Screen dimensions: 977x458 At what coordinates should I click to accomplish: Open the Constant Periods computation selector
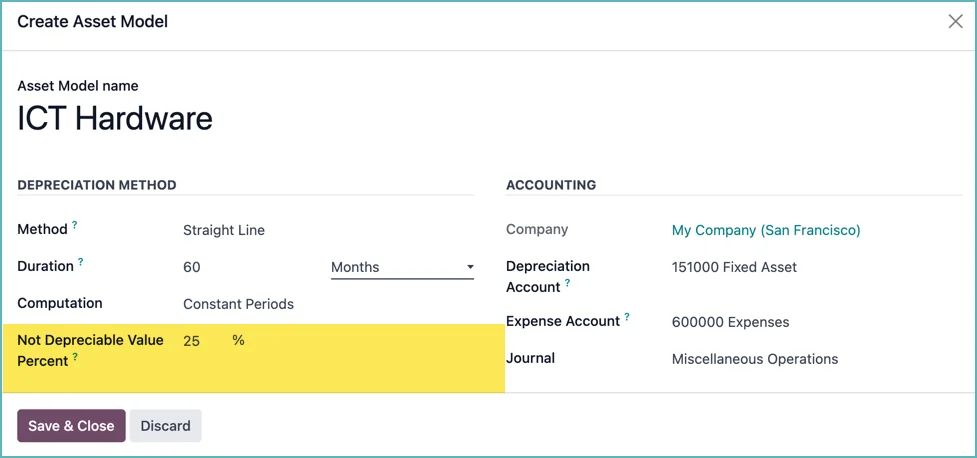click(328, 305)
